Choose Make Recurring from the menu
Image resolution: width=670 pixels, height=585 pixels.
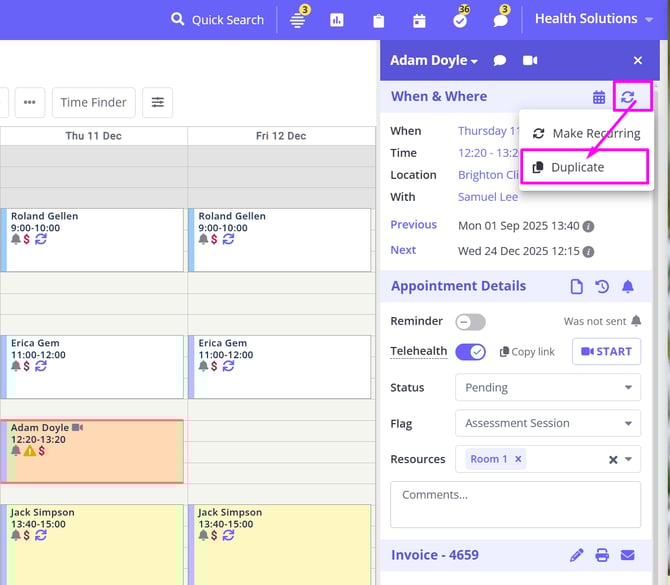(x=595, y=133)
